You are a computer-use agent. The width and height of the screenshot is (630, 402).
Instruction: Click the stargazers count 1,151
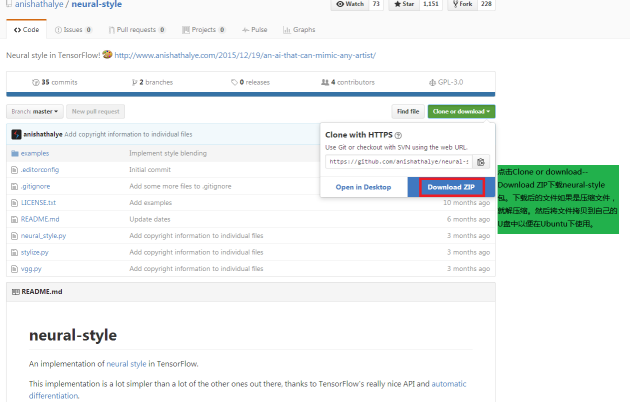tap(431, 4)
